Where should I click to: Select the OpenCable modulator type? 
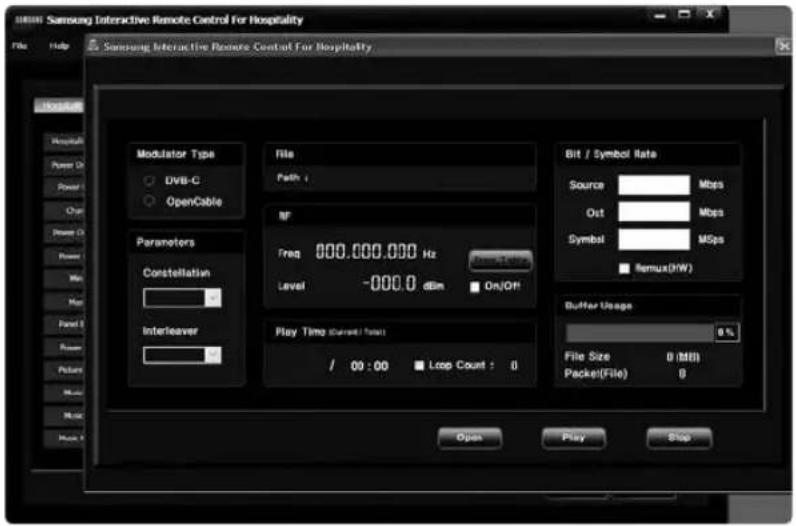[148, 202]
